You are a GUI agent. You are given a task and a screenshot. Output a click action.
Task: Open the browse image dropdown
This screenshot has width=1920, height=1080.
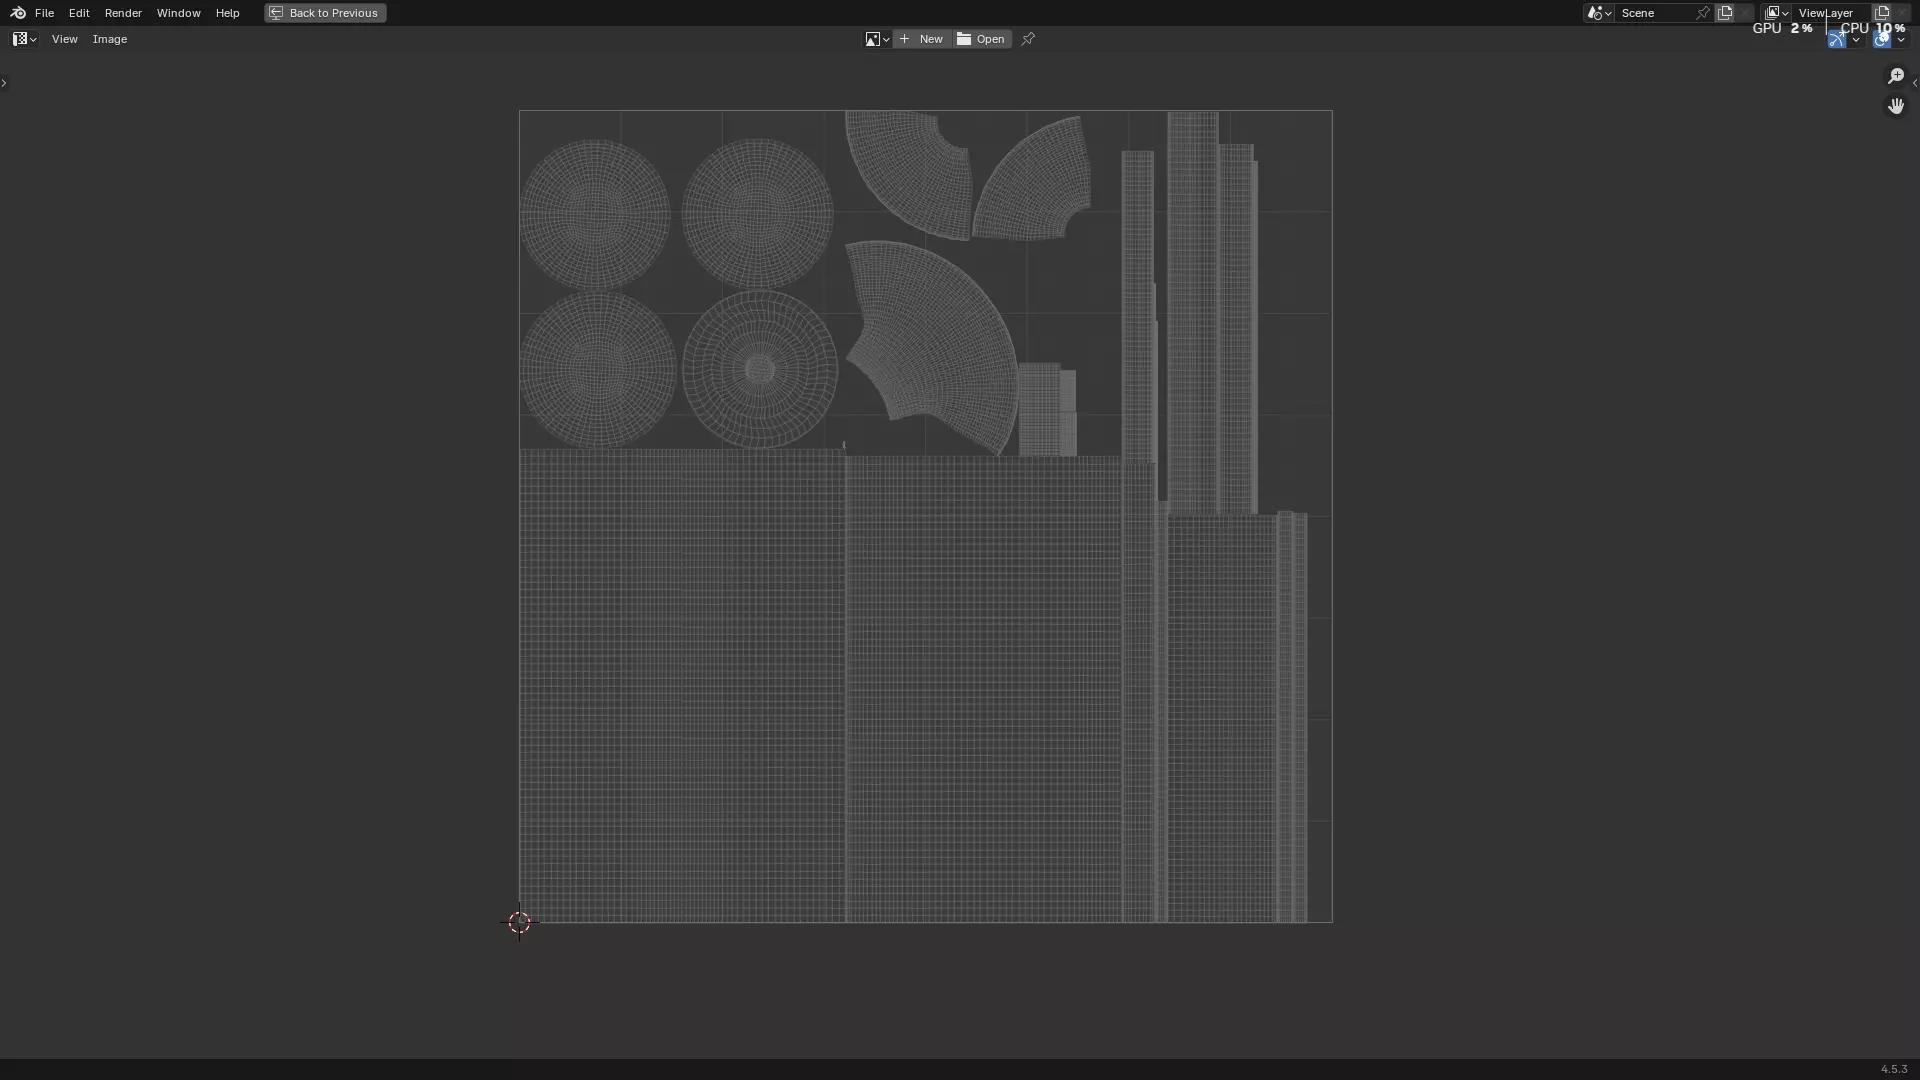[877, 39]
